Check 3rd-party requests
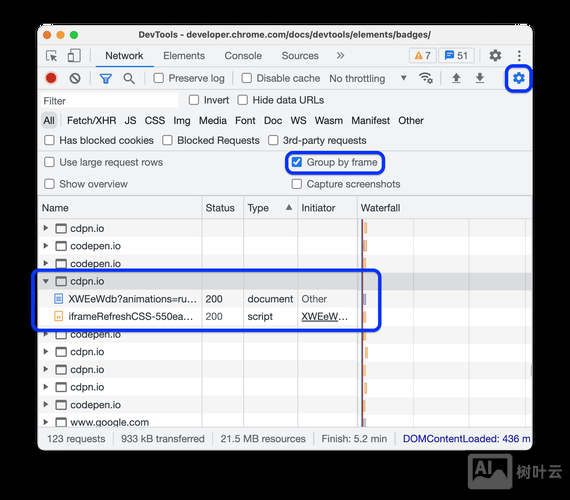Screen dimensions: 570x500 (273, 140)
